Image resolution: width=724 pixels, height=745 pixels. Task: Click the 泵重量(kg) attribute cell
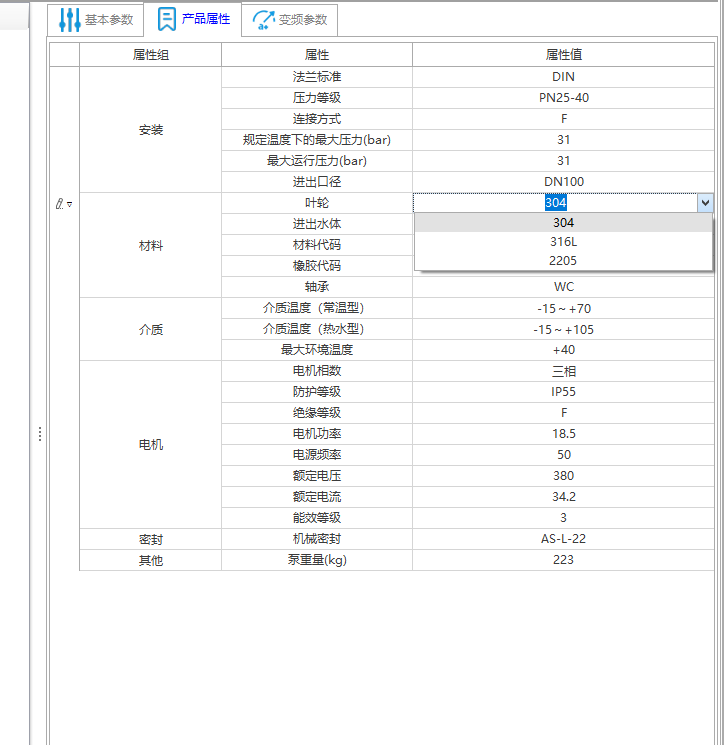(x=317, y=560)
